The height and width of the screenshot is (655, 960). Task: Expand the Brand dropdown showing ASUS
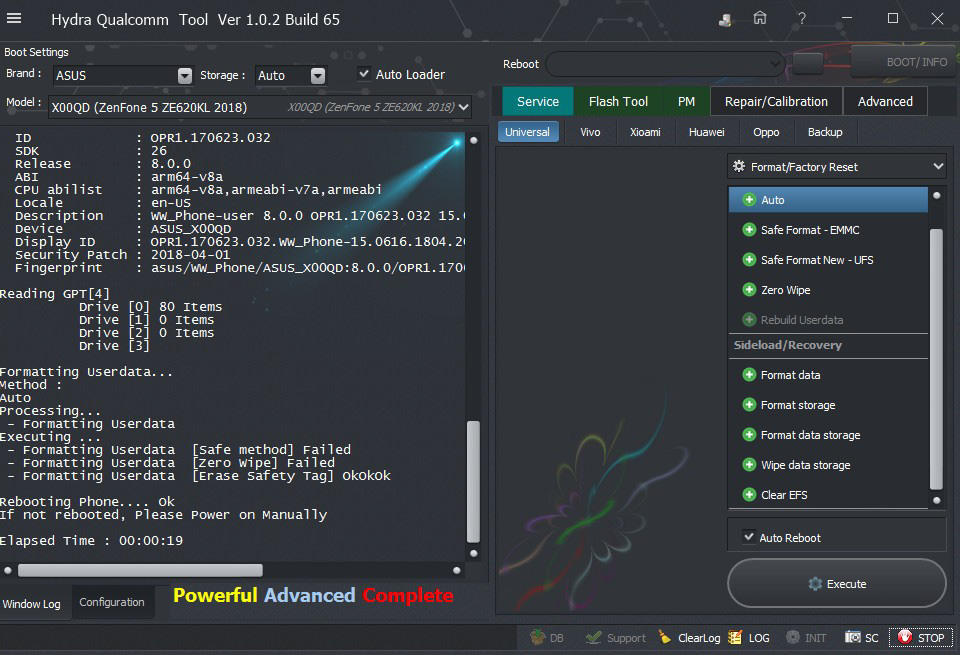tap(185, 76)
